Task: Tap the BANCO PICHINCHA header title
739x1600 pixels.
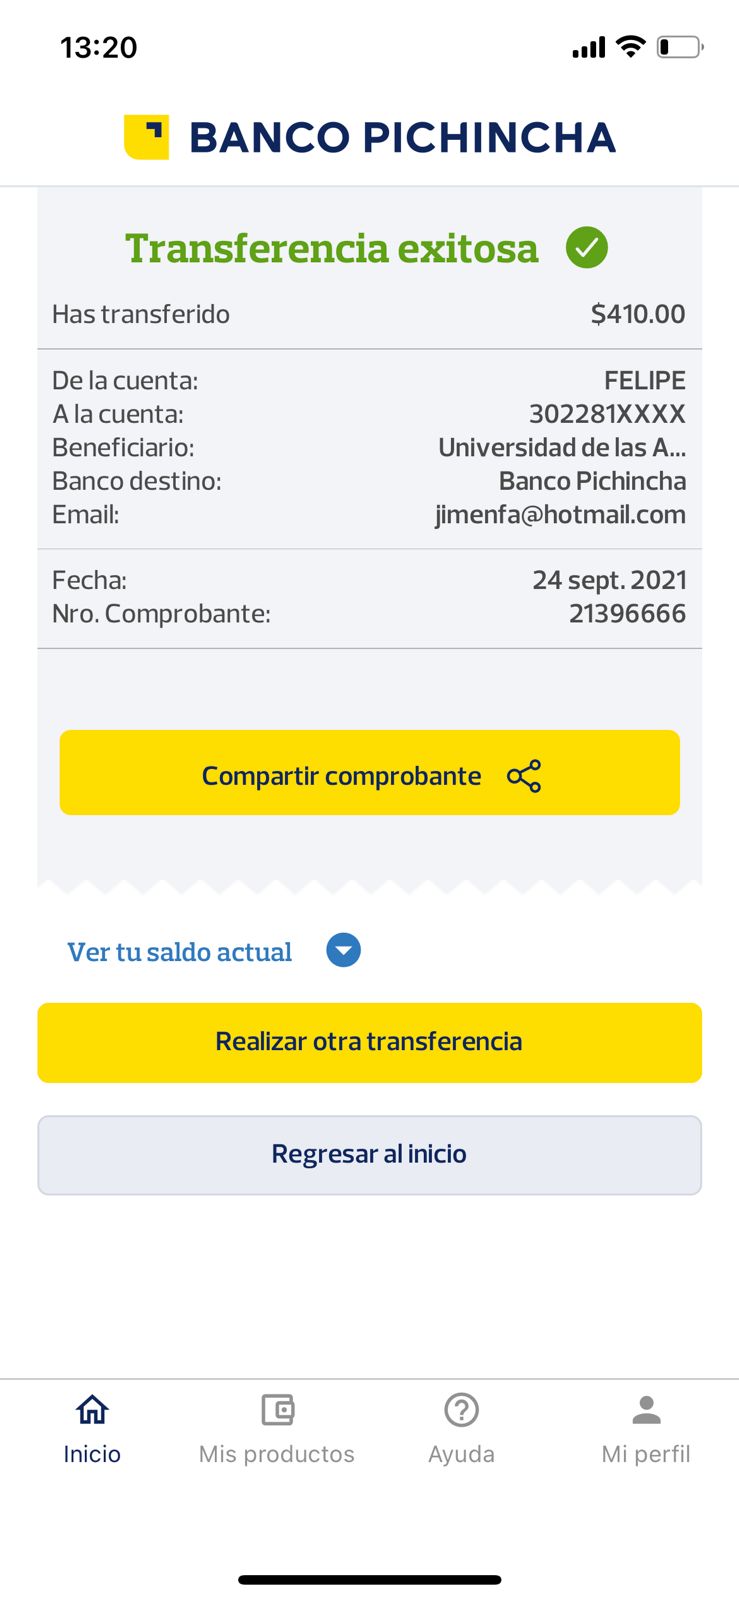Action: click(x=402, y=138)
